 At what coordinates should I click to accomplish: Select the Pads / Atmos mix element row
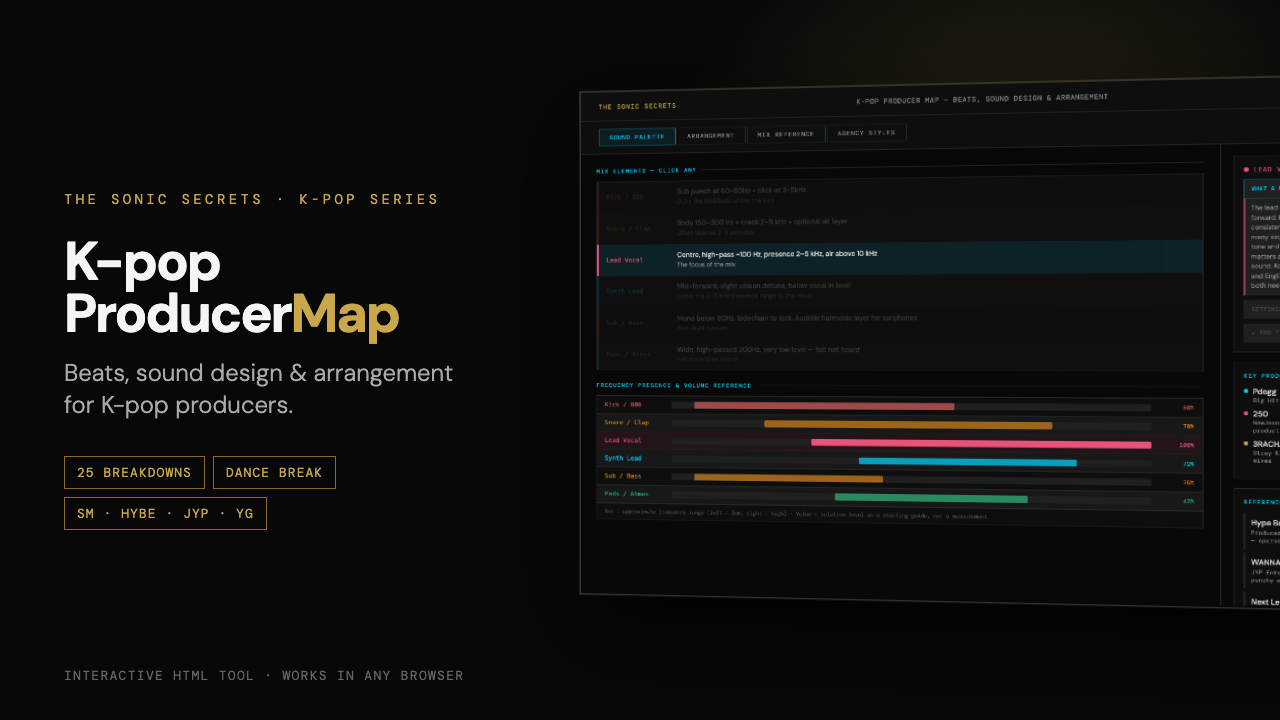click(899, 354)
